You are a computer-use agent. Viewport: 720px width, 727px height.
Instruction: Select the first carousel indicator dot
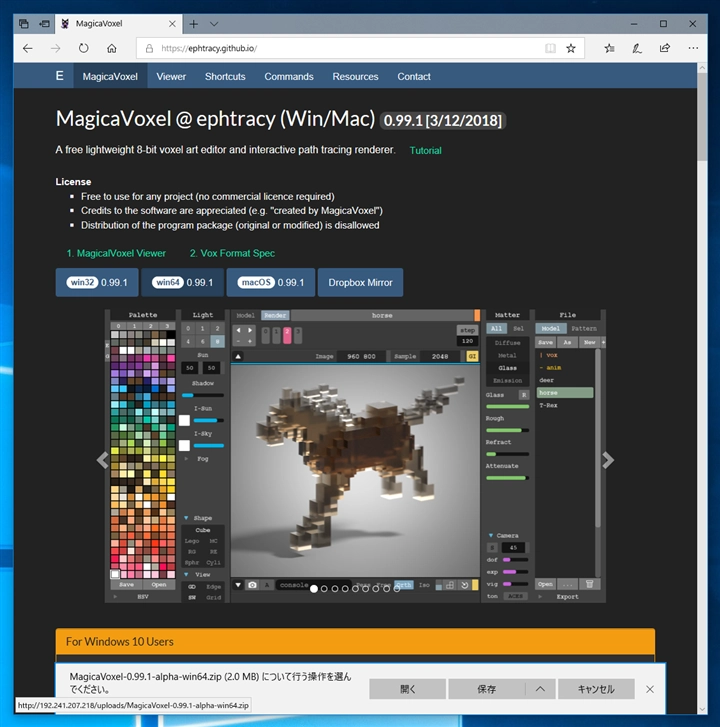(x=314, y=589)
